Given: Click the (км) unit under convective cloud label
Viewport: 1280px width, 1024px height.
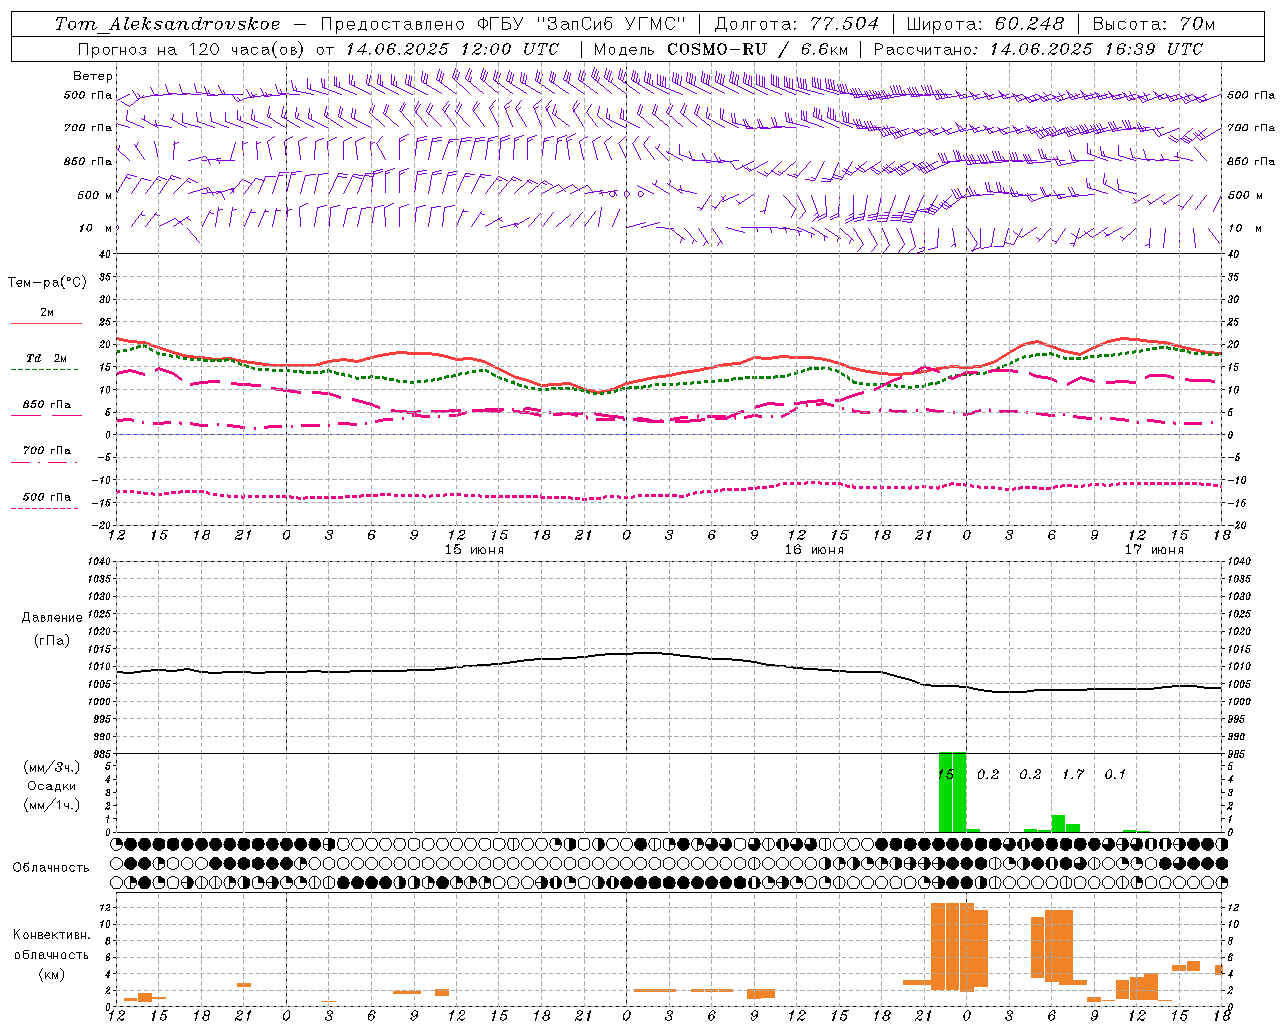Looking at the screenshot, I should click(51, 974).
